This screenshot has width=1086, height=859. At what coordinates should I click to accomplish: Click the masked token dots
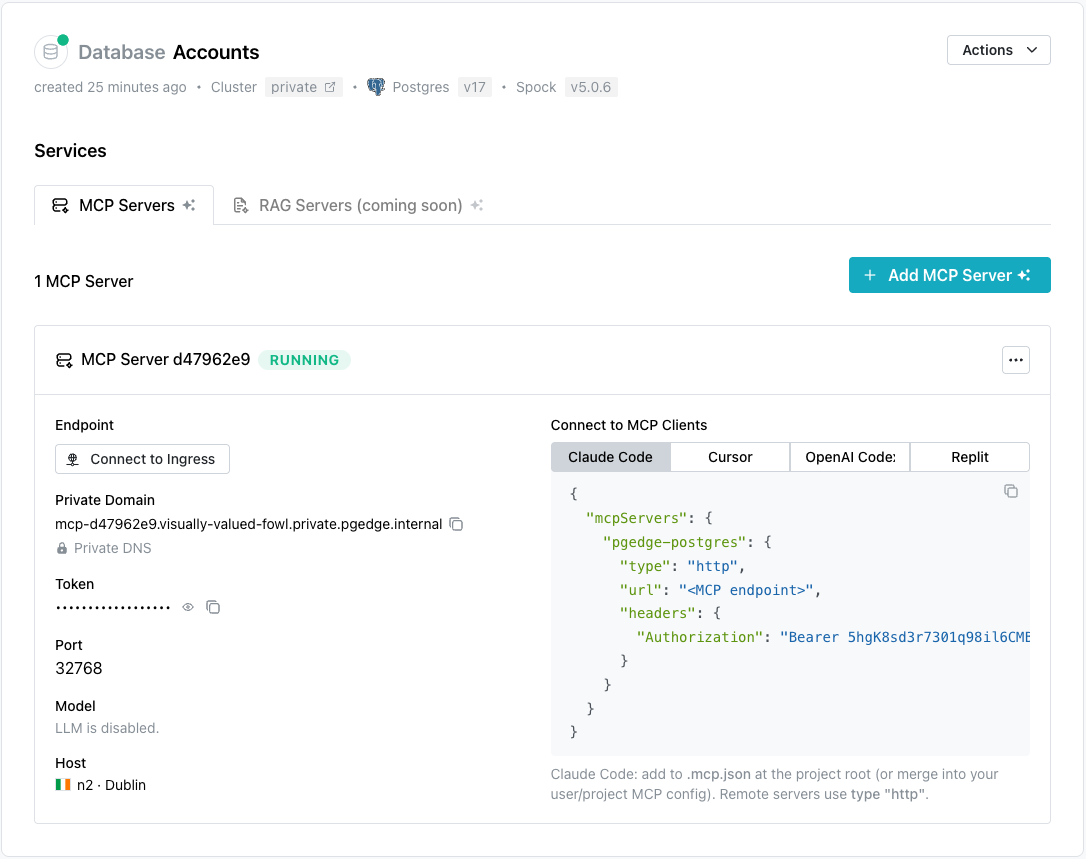pos(113,608)
